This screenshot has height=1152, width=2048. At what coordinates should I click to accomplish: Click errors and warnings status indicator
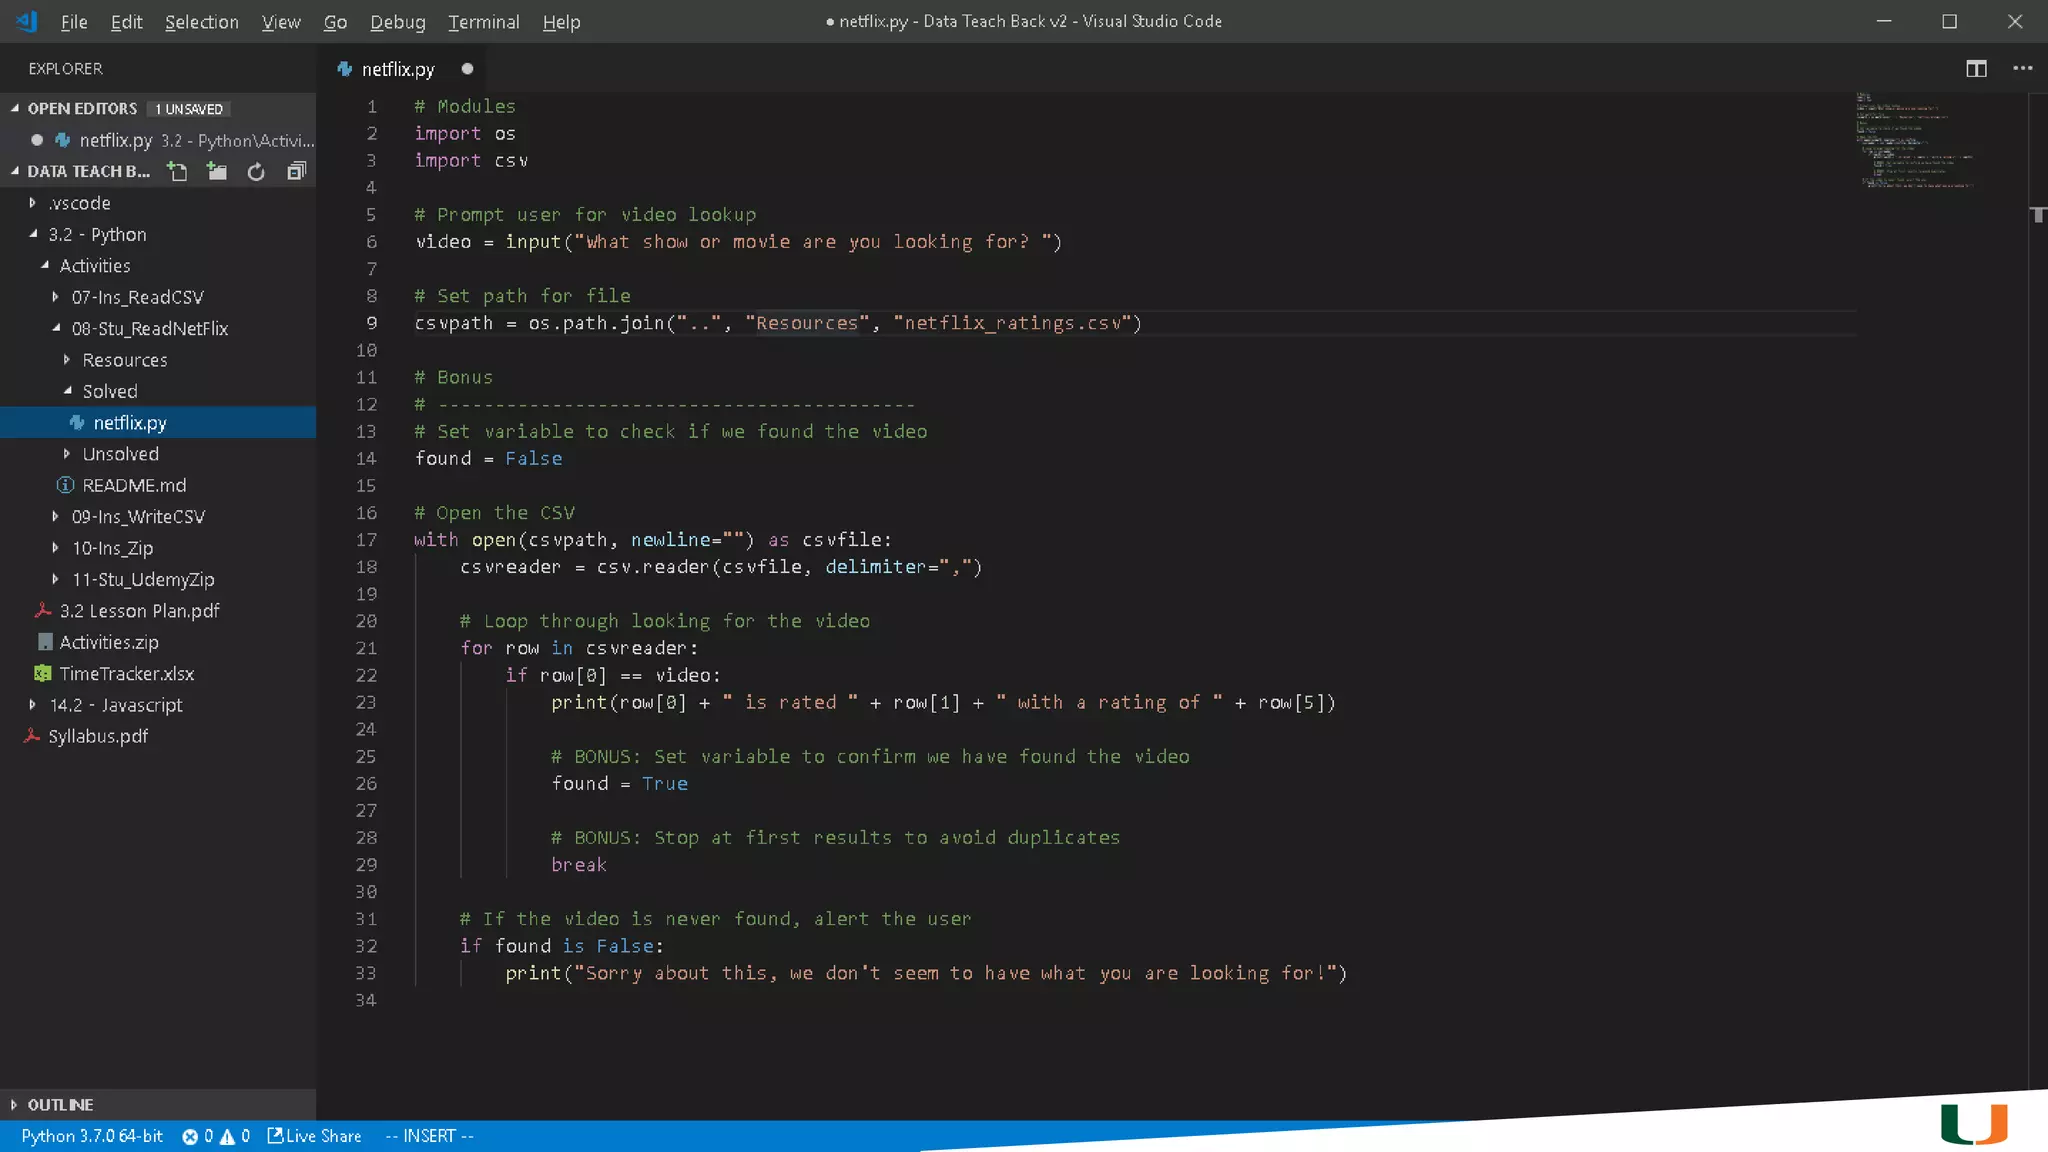(216, 1136)
